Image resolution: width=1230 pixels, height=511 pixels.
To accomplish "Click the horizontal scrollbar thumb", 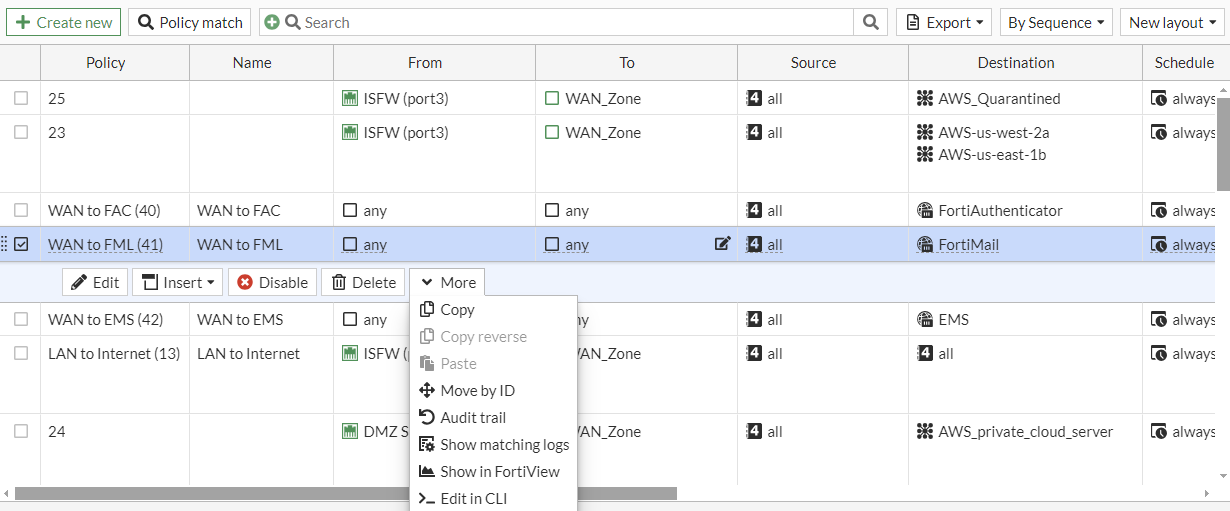I will point(345,493).
